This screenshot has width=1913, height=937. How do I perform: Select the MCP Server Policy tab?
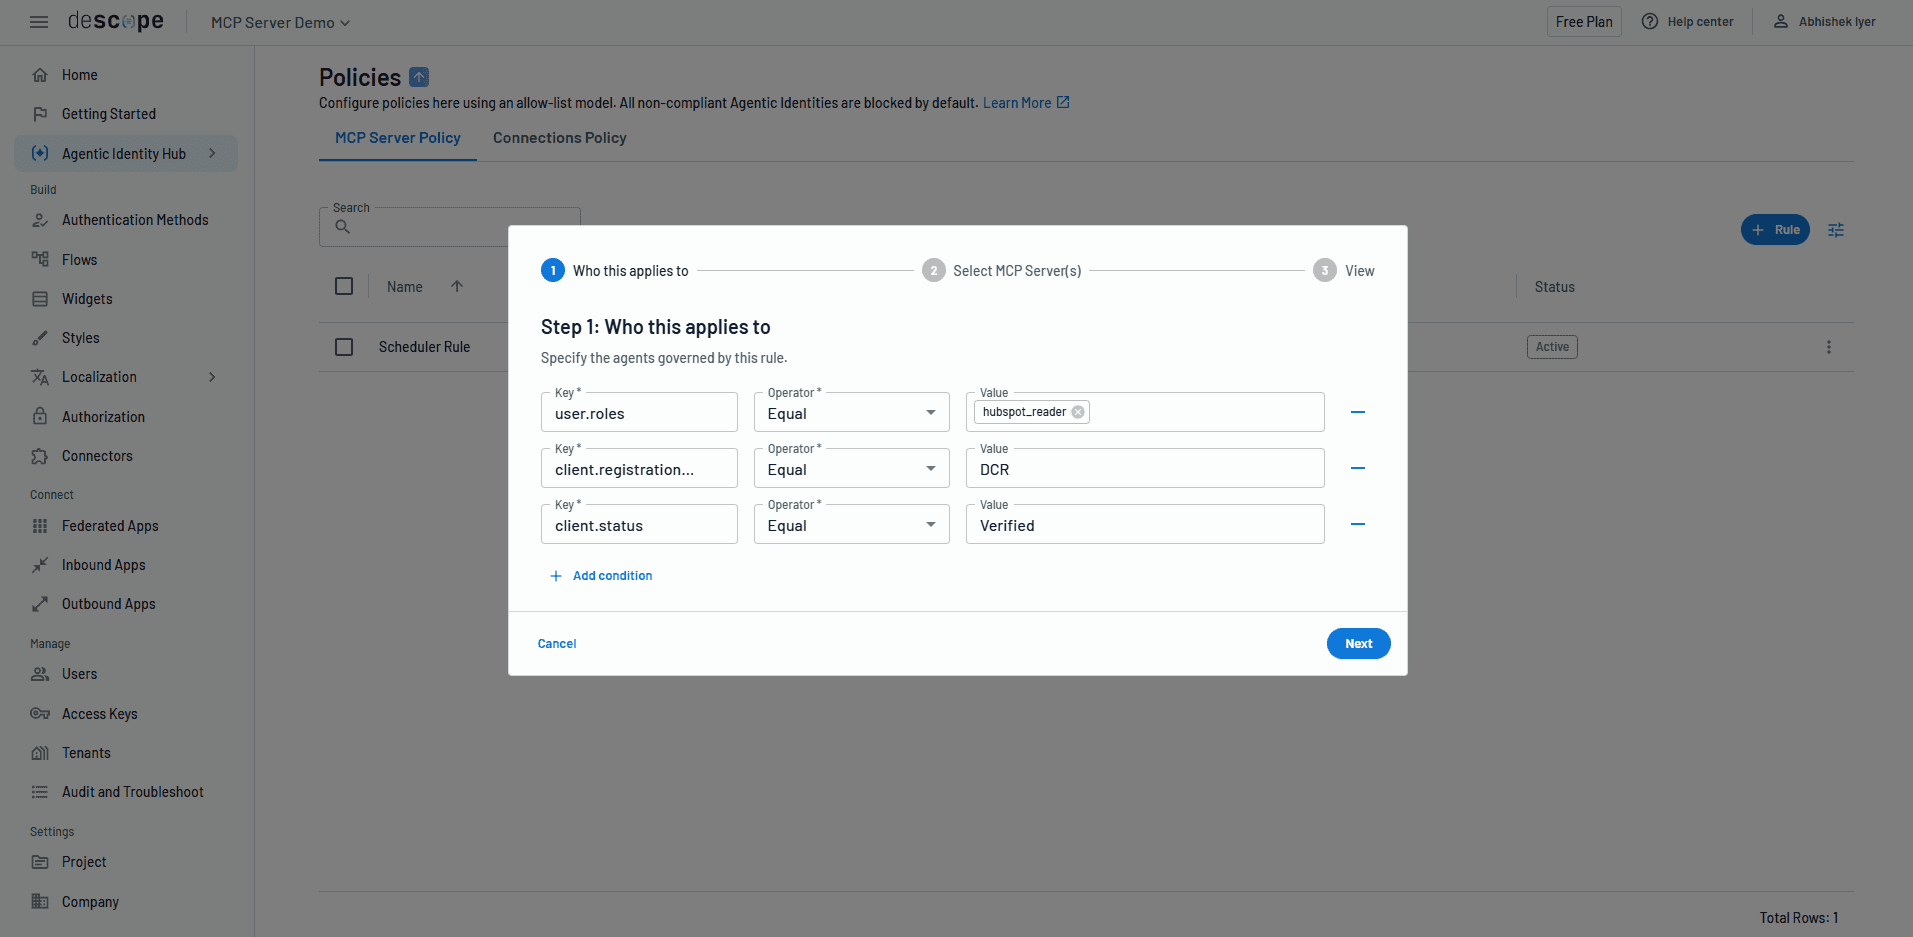(397, 138)
